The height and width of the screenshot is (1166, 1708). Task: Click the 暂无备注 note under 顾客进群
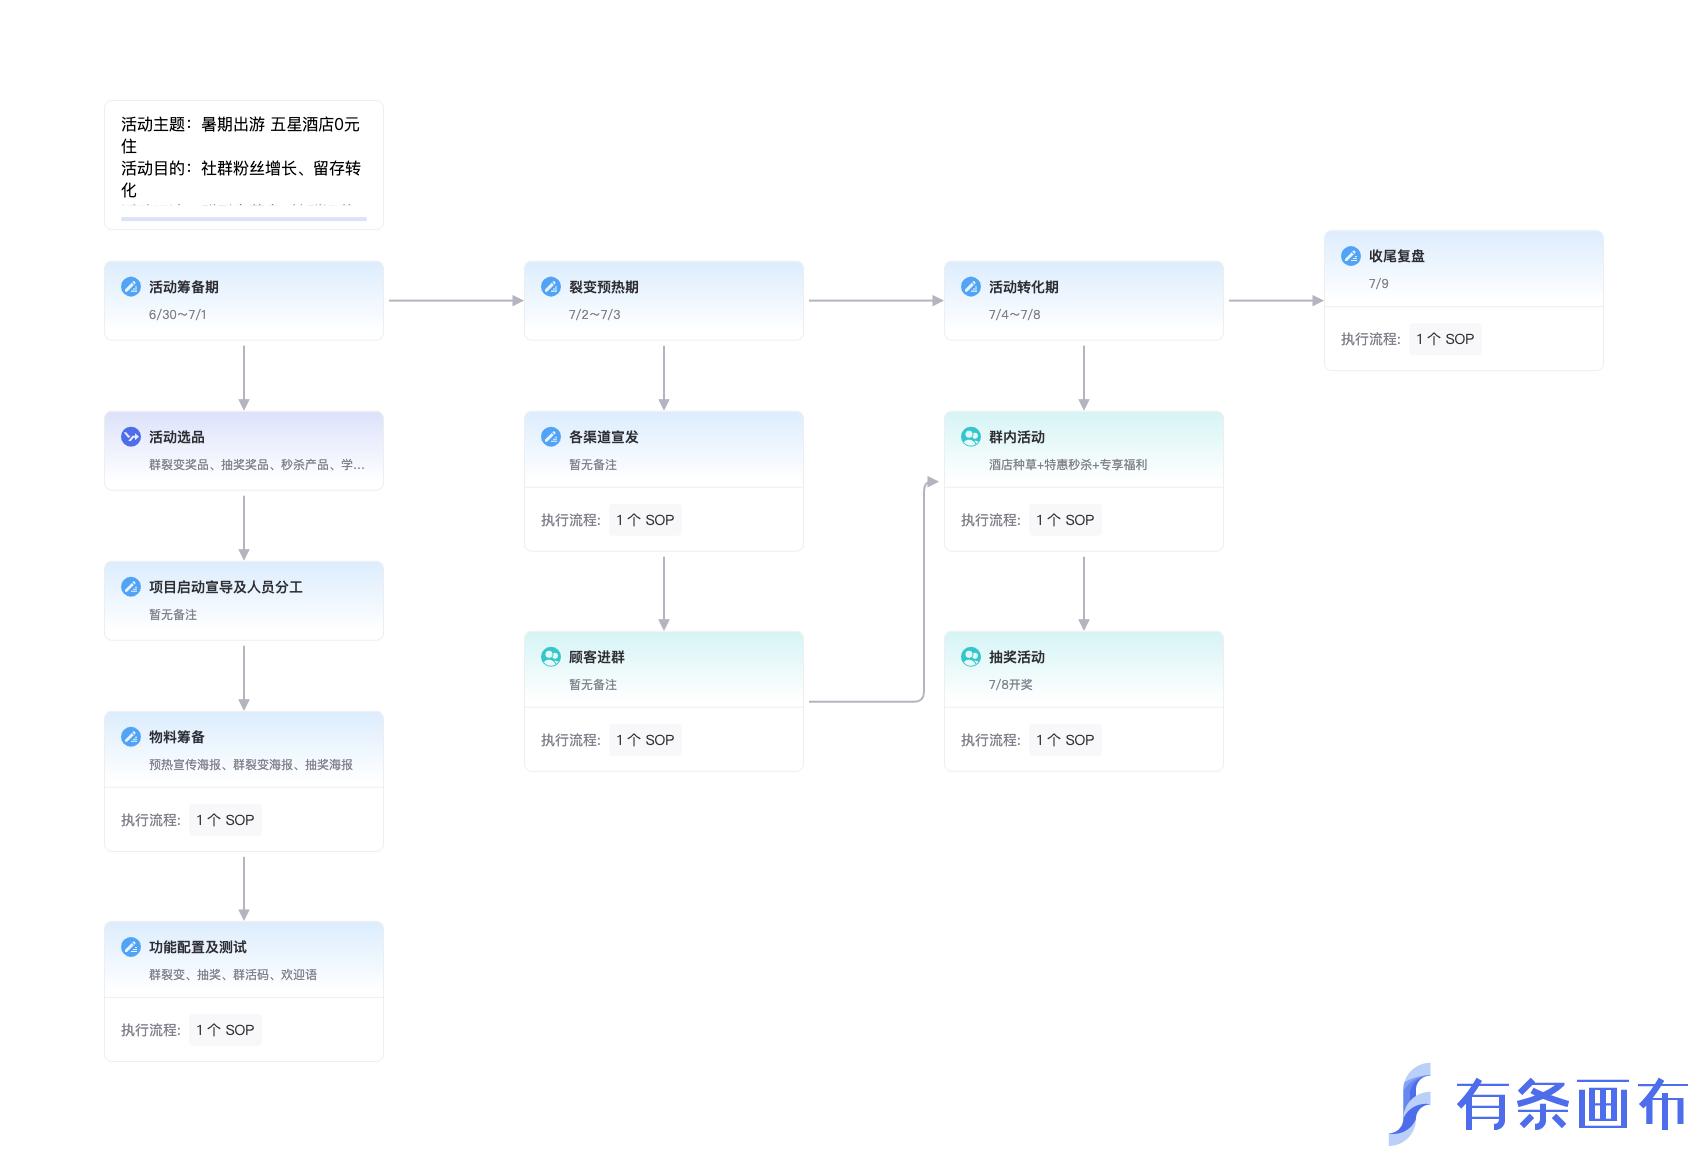tap(593, 685)
